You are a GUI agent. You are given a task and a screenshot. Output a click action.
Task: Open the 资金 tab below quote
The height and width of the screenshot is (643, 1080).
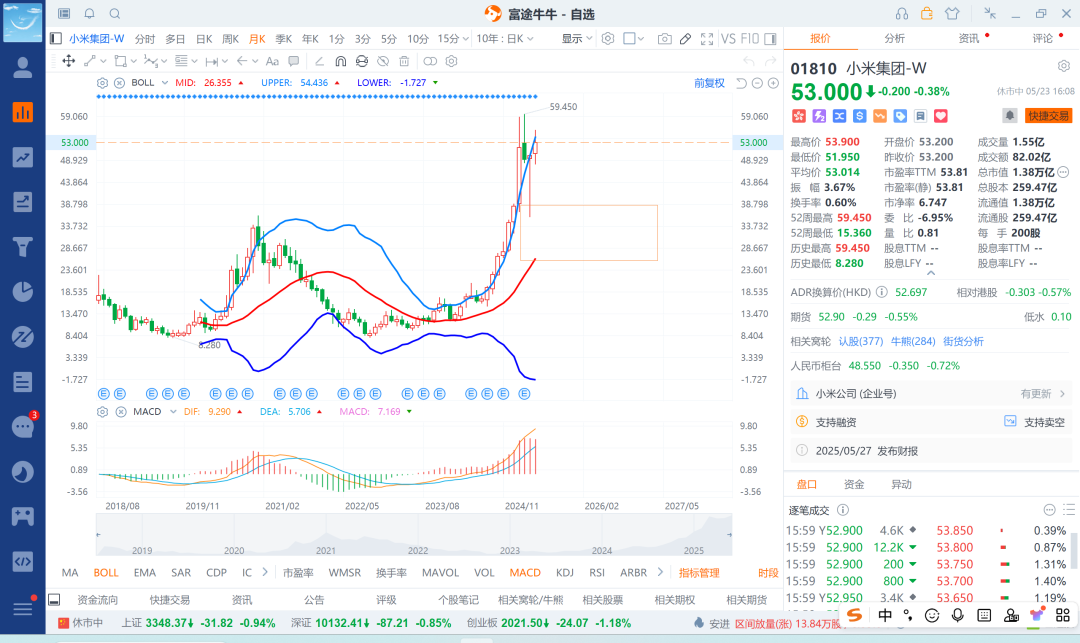tap(854, 484)
